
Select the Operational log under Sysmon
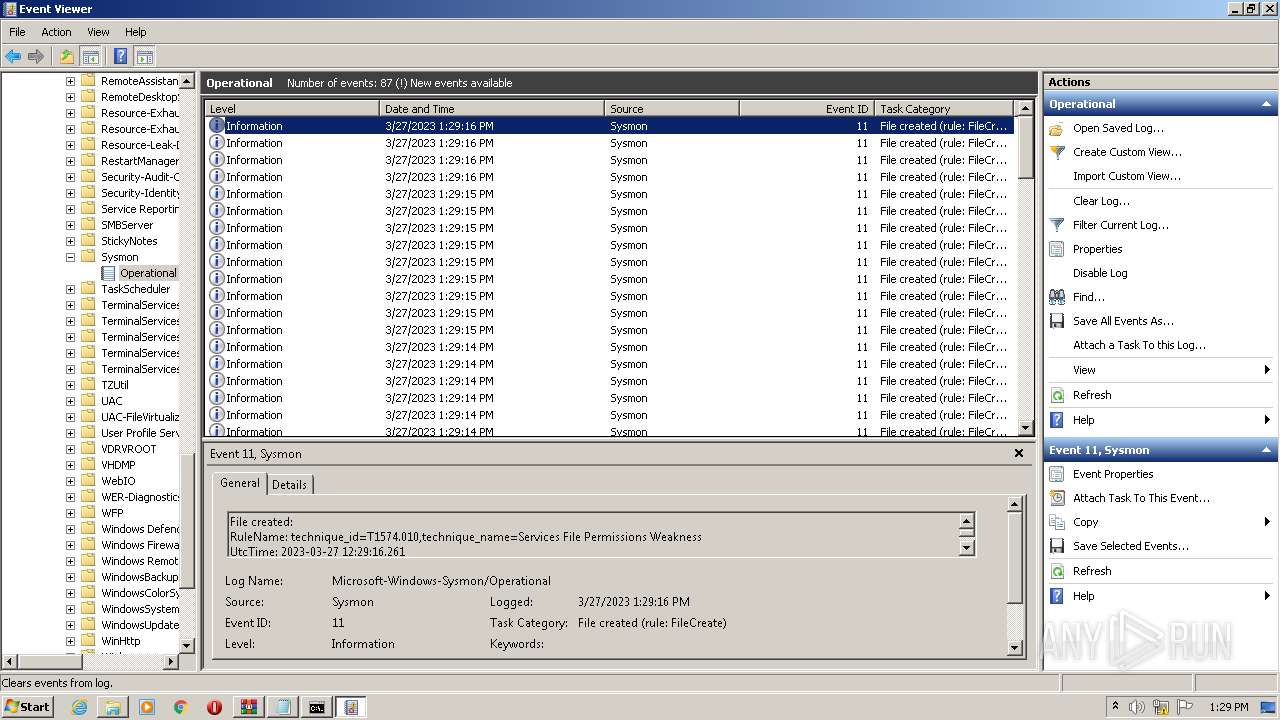[x=148, y=273]
